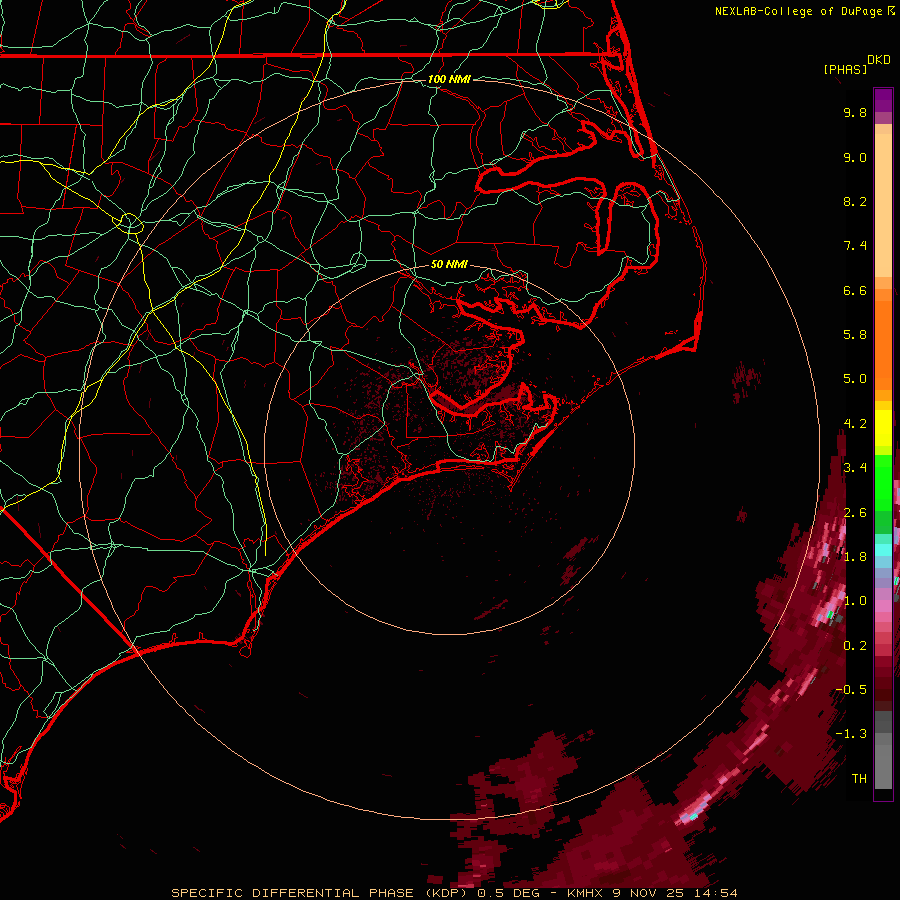Click the 5.8 legend value
This screenshot has height=900, width=900.
[855, 335]
